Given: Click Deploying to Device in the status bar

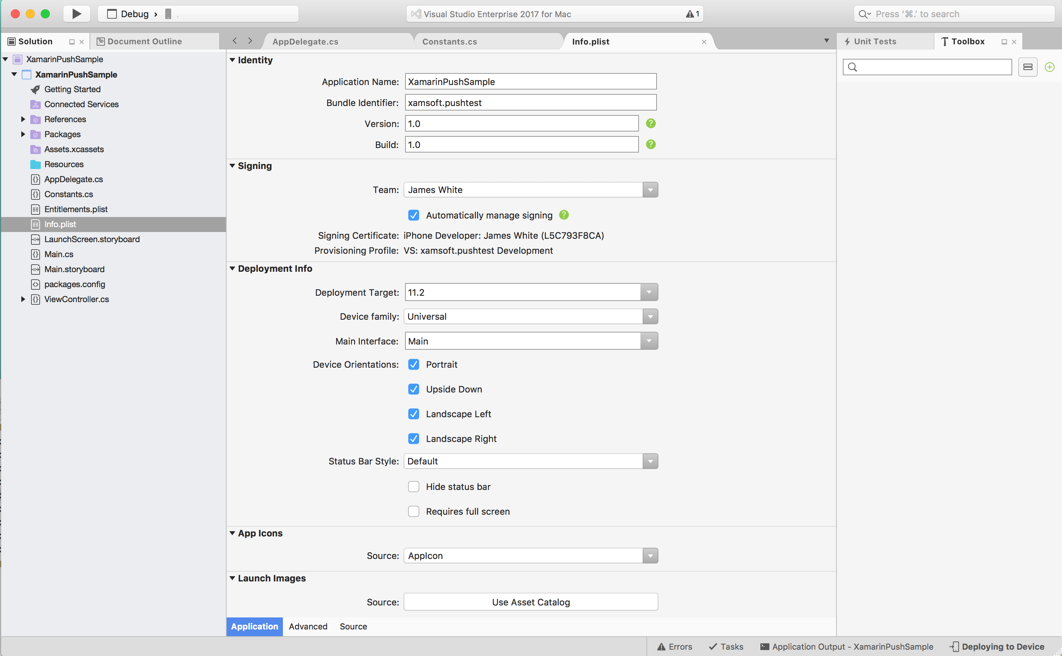Looking at the screenshot, I should [997, 647].
